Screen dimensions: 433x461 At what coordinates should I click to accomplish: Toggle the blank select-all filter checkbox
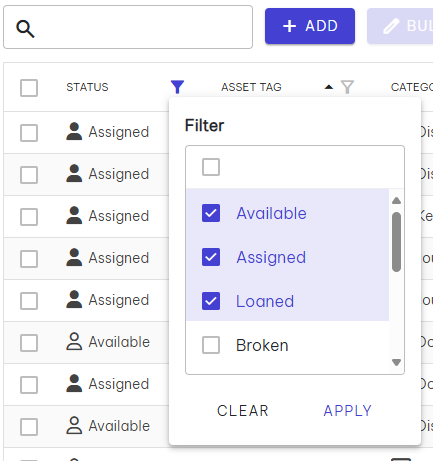(211, 167)
